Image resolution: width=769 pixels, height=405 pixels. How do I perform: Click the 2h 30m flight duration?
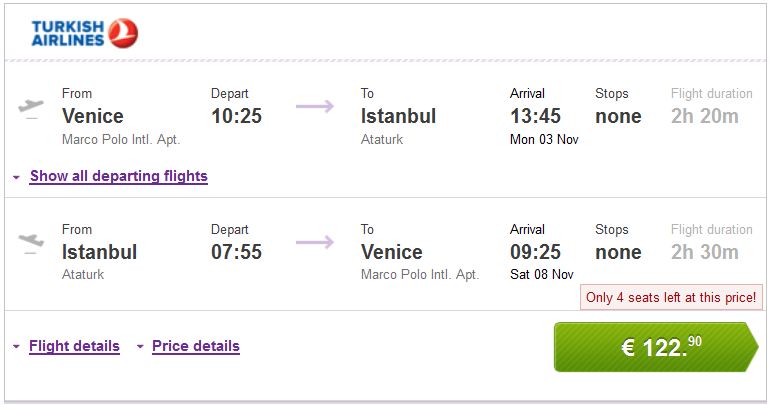pos(705,252)
